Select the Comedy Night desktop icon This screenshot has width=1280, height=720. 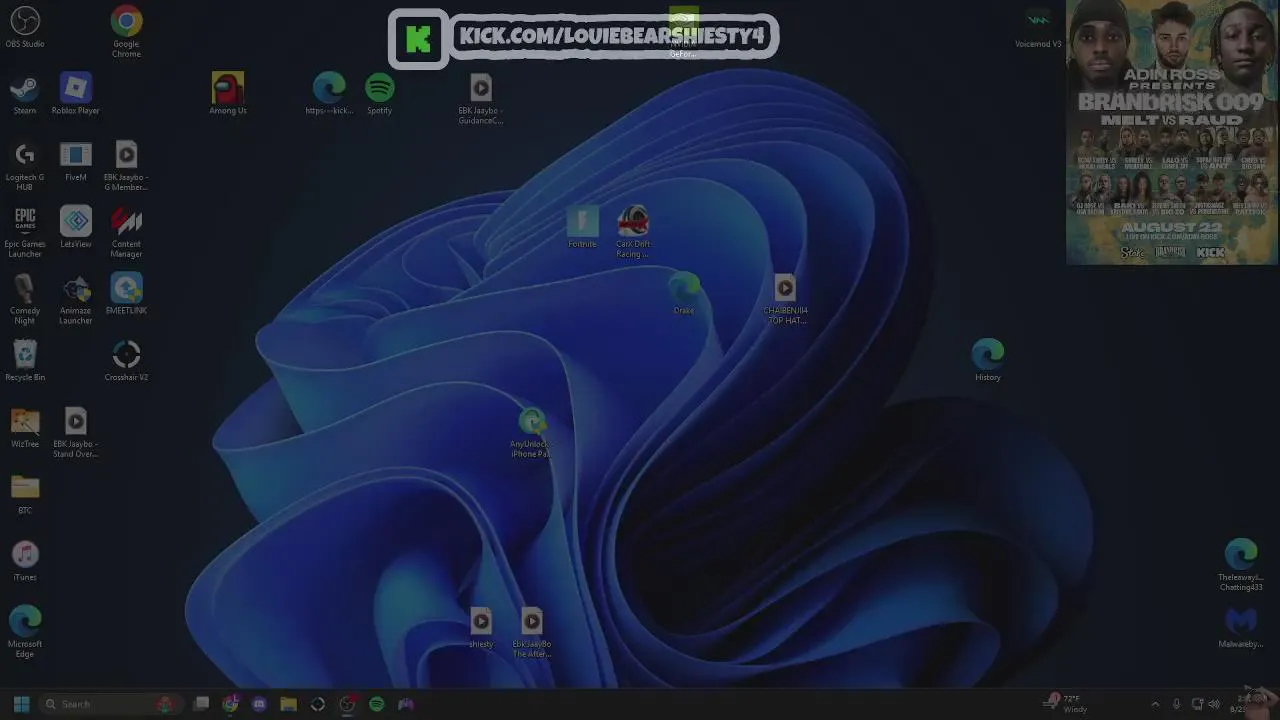click(x=25, y=299)
